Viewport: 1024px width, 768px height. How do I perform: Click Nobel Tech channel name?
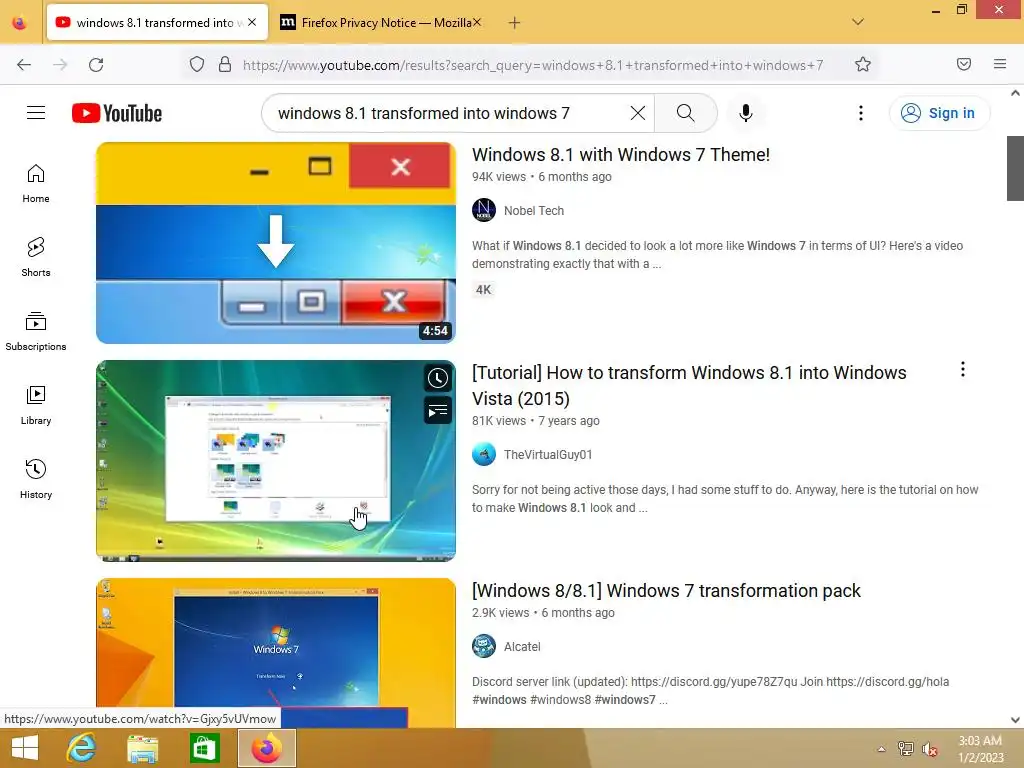coord(534,210)
